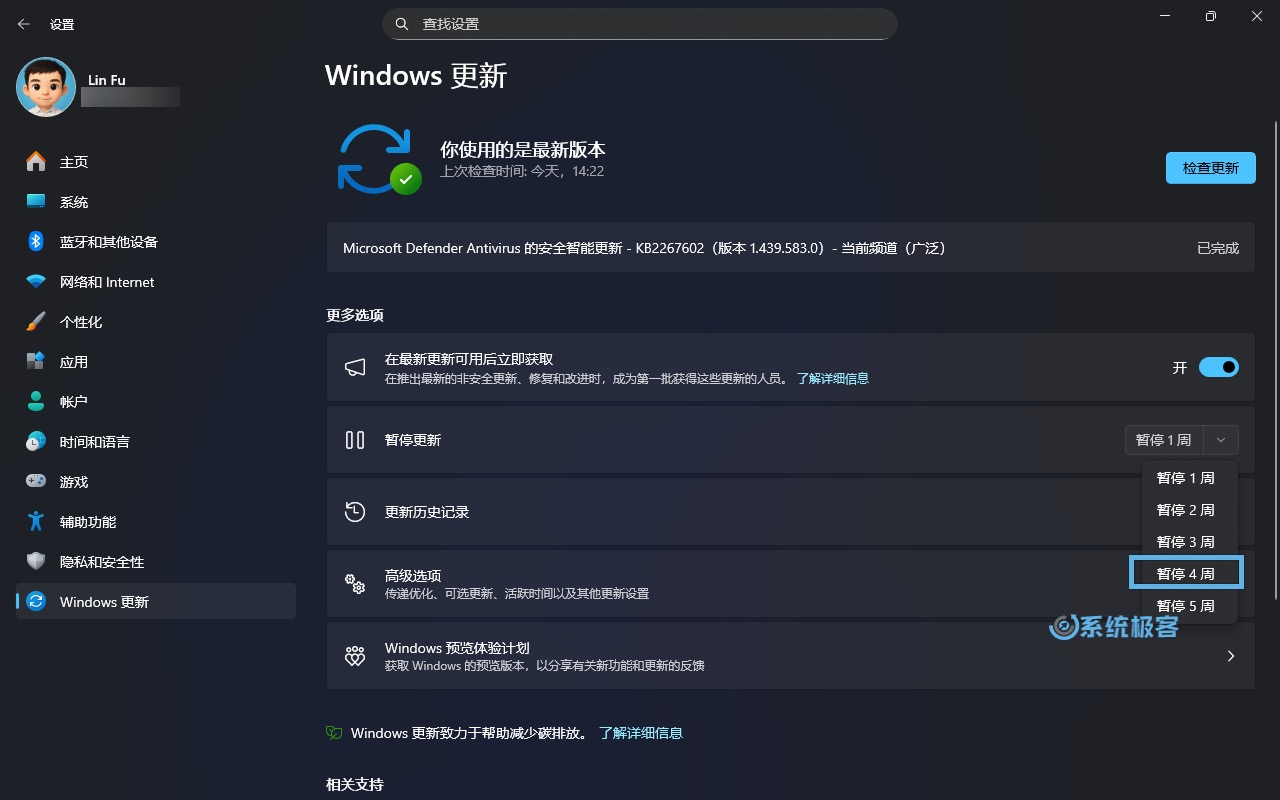Click the 检查更新 button

point(1210,168)
